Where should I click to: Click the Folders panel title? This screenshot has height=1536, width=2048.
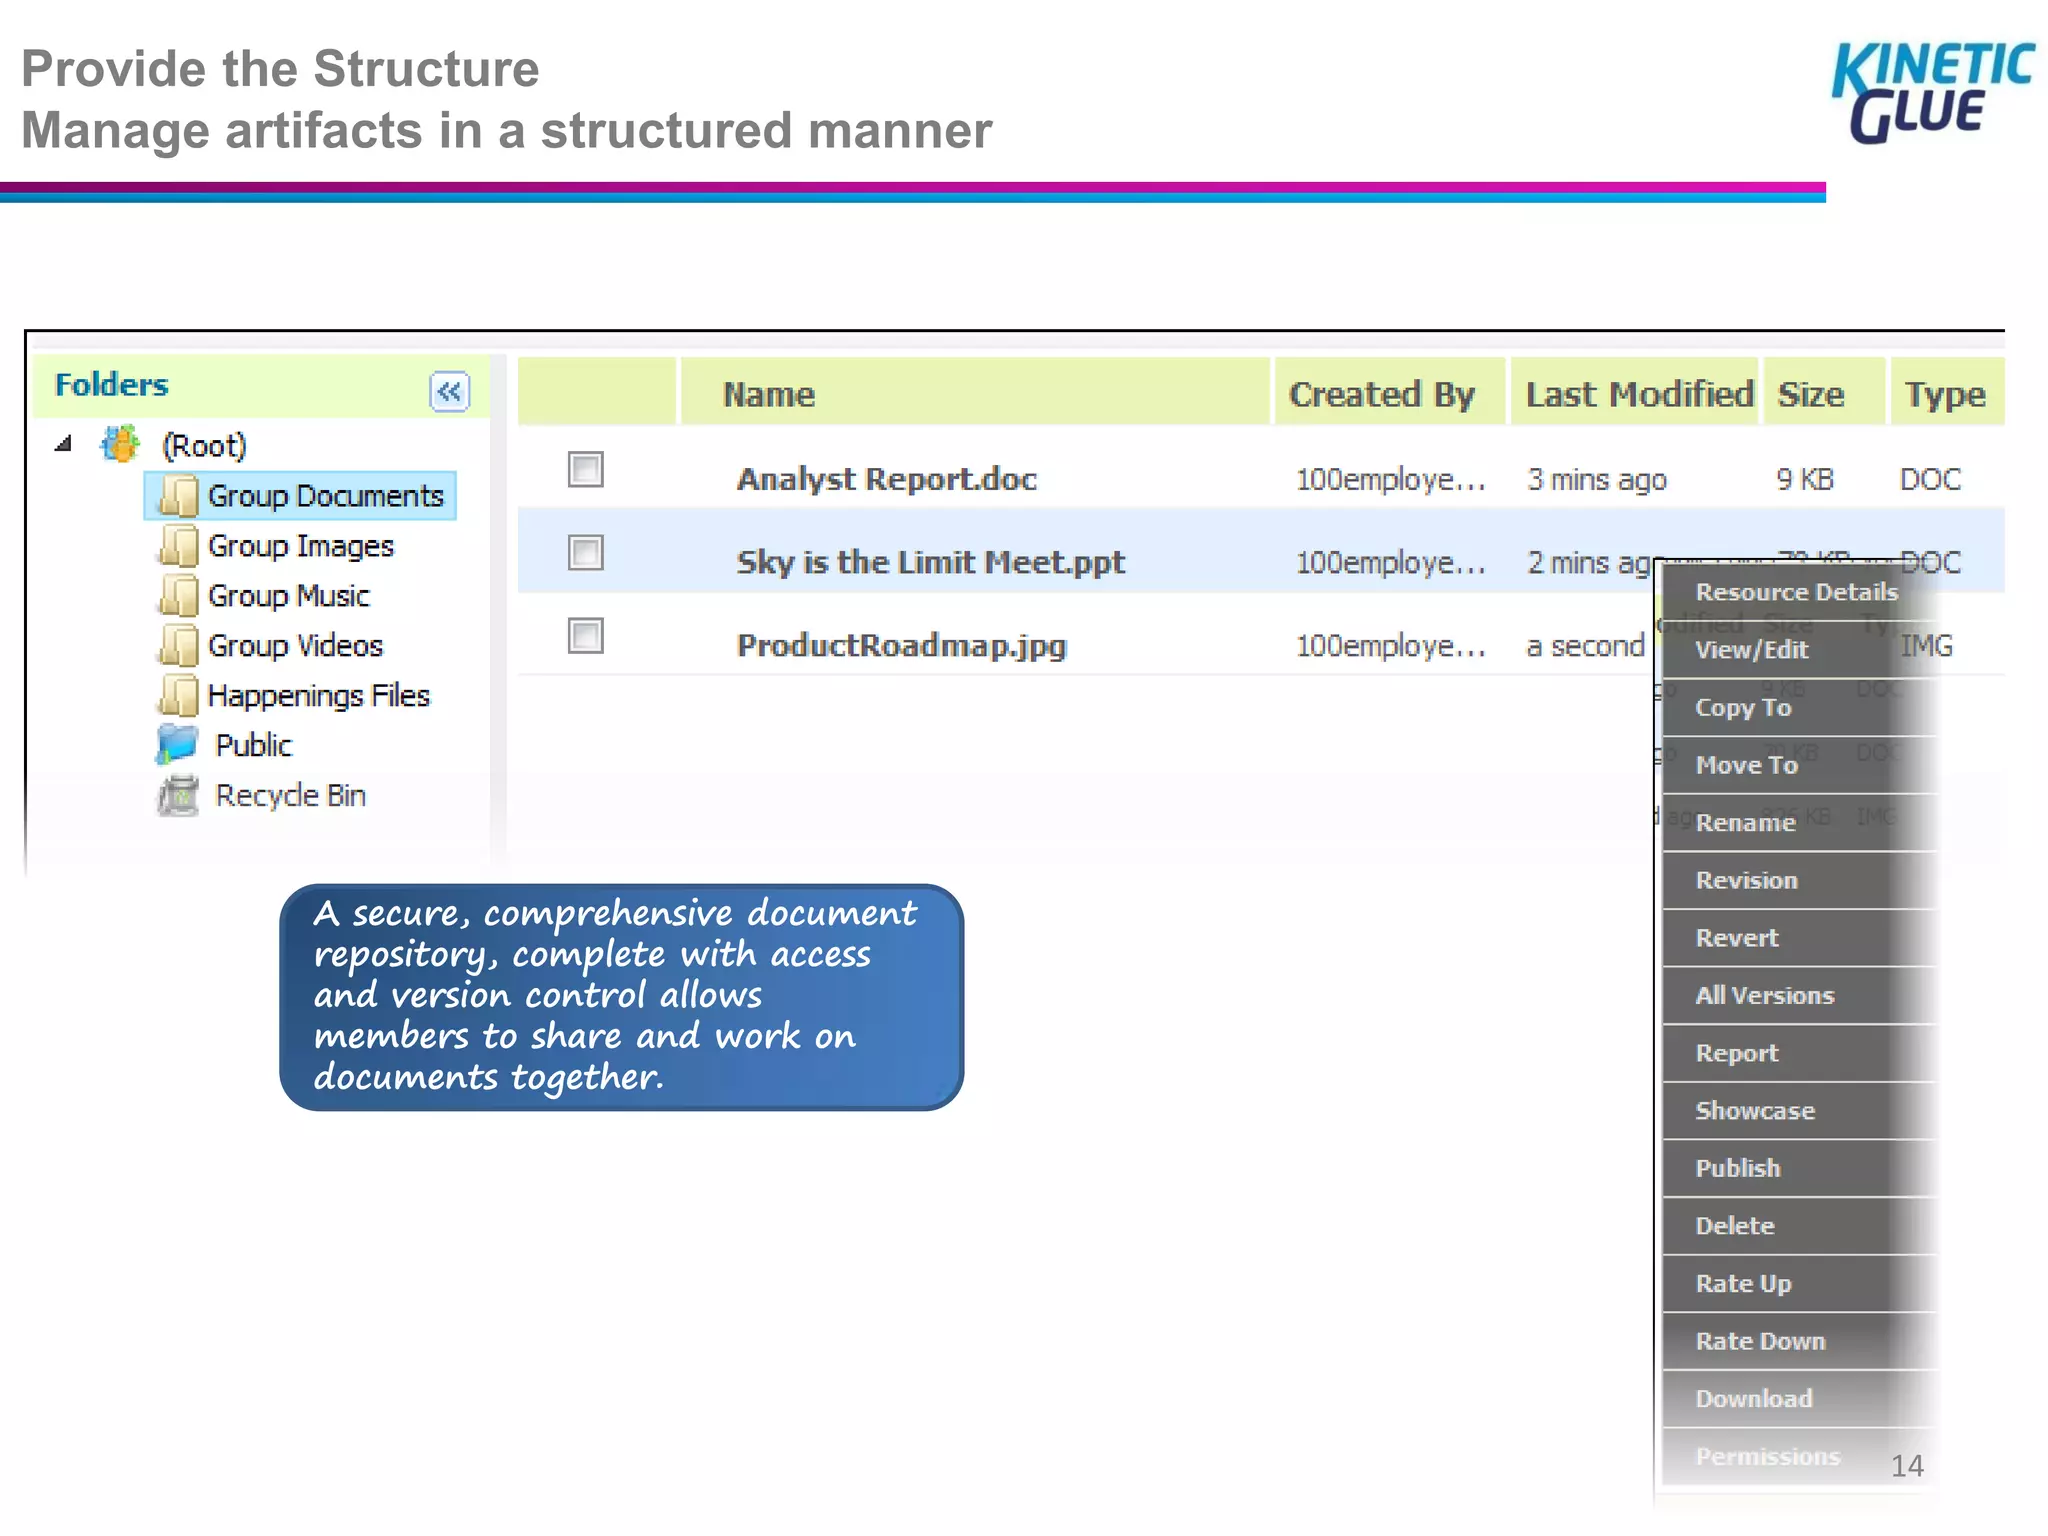point(112,385)
